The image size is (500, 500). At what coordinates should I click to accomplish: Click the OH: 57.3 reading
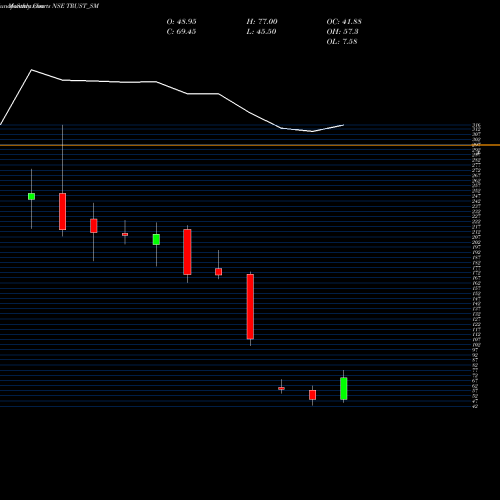(x=342, y=32)
